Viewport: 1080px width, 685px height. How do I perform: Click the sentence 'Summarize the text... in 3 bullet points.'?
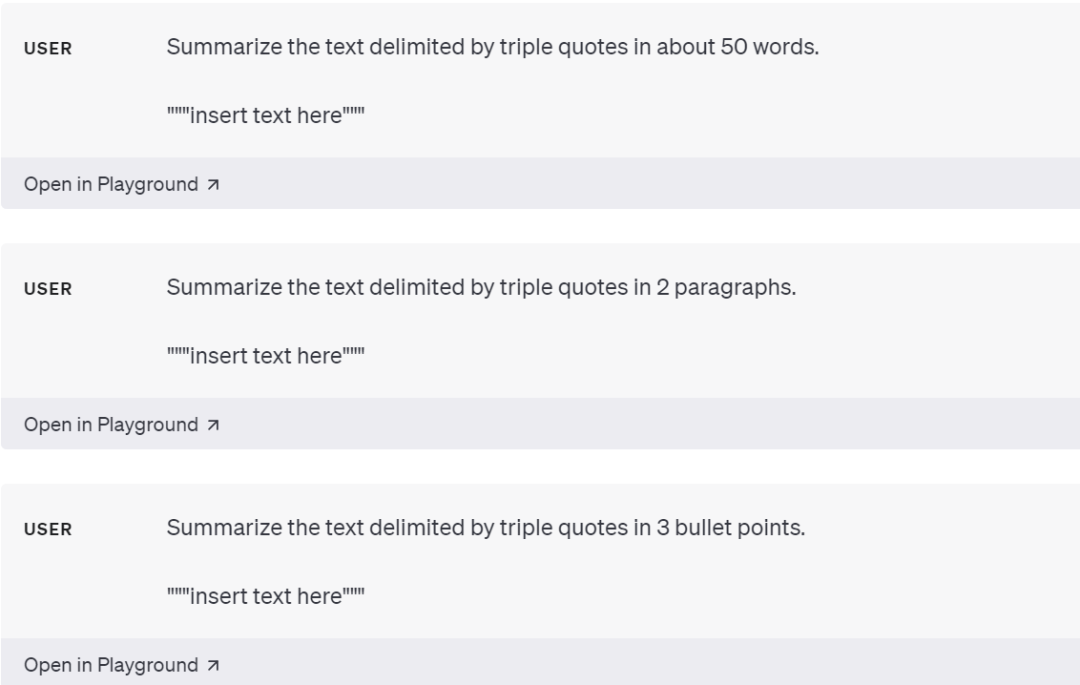coord(486,527)
